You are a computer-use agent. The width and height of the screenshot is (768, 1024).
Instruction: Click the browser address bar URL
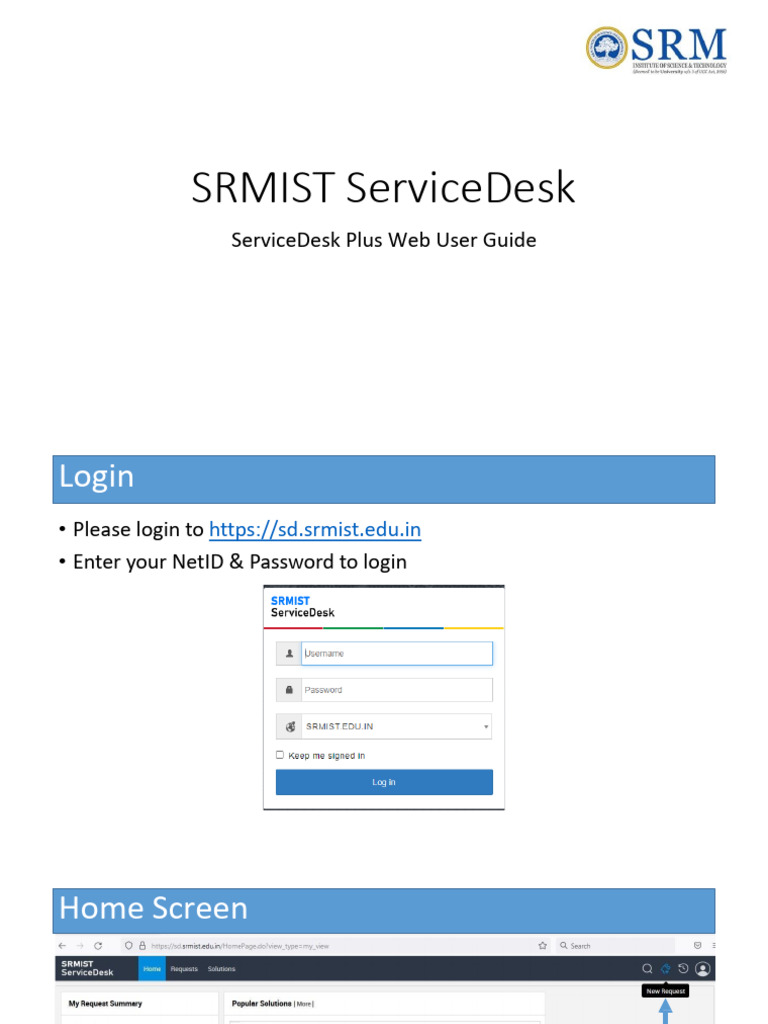240,946
